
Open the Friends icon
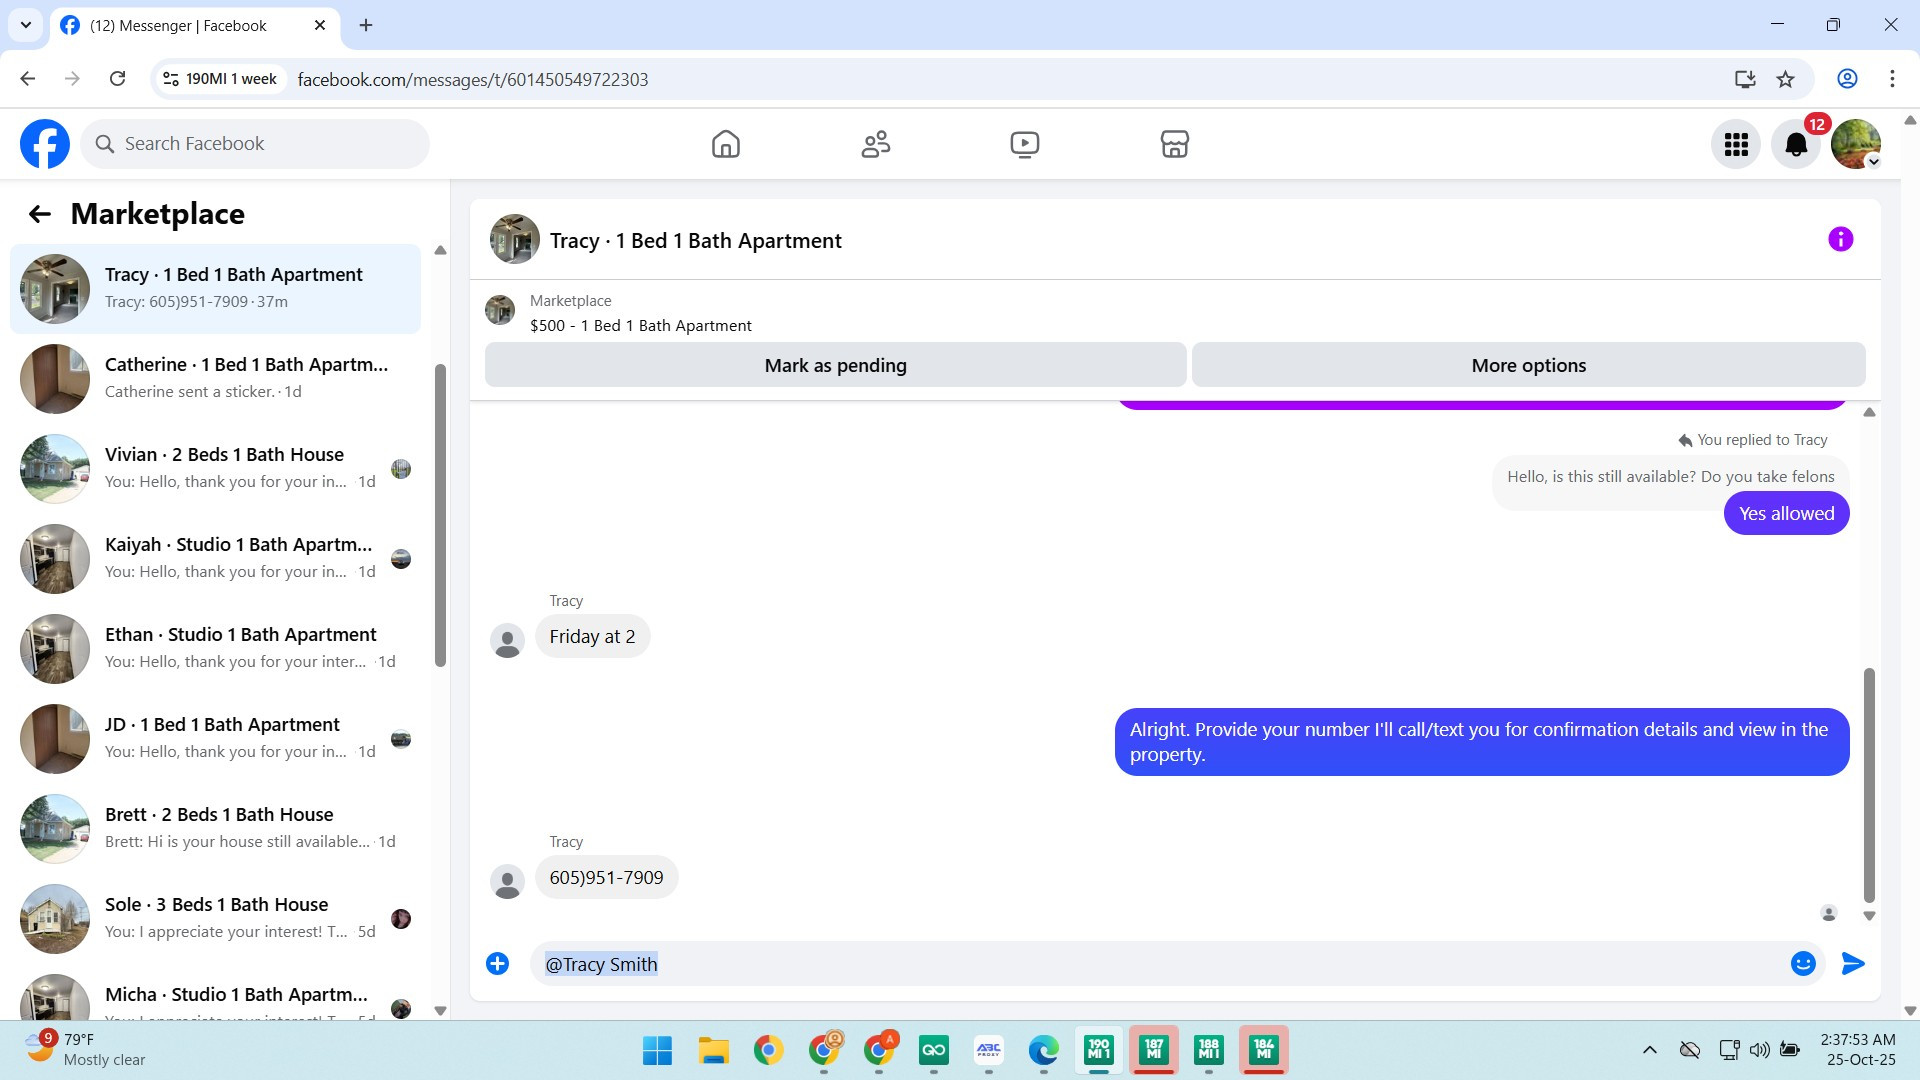click(876, 144)
